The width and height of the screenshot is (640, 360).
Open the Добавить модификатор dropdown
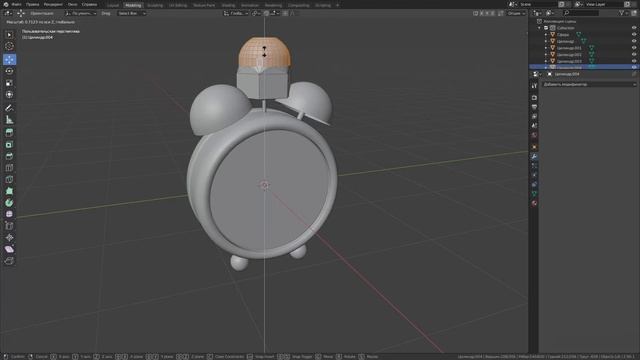[x=589, y=84]
